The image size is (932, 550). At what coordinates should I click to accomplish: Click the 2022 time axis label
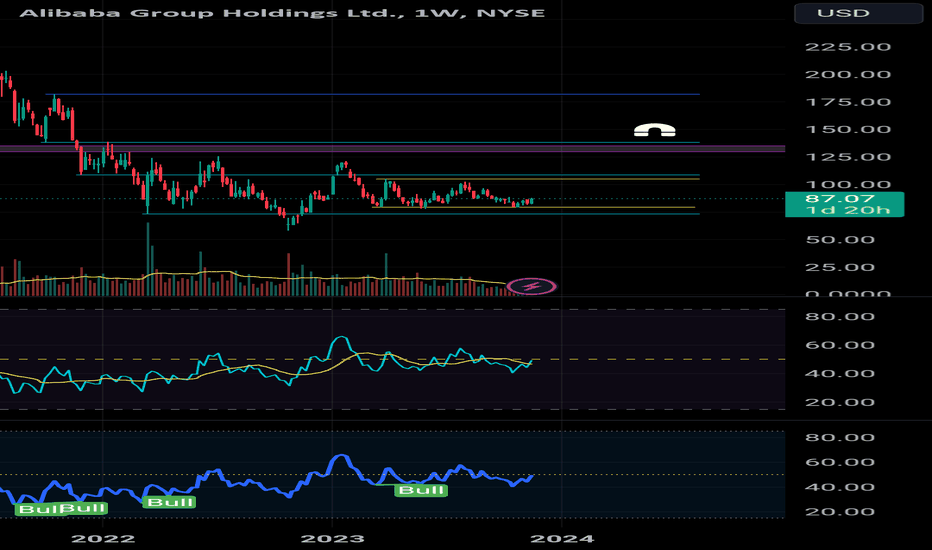tap(103, 539)
